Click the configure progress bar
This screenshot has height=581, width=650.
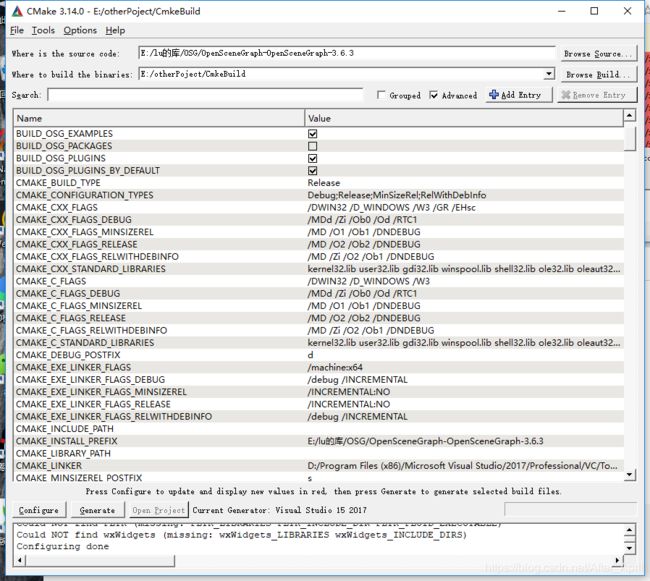570,509
